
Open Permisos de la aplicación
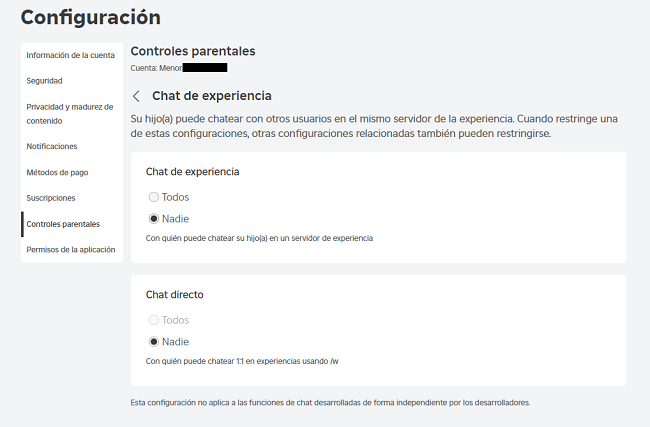71,249
